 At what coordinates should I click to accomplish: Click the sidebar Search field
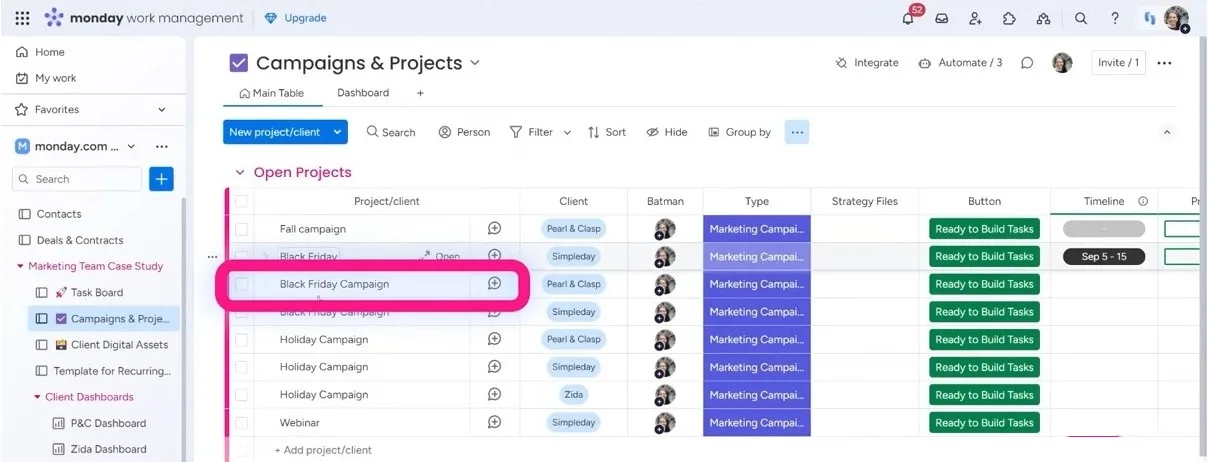77,179
